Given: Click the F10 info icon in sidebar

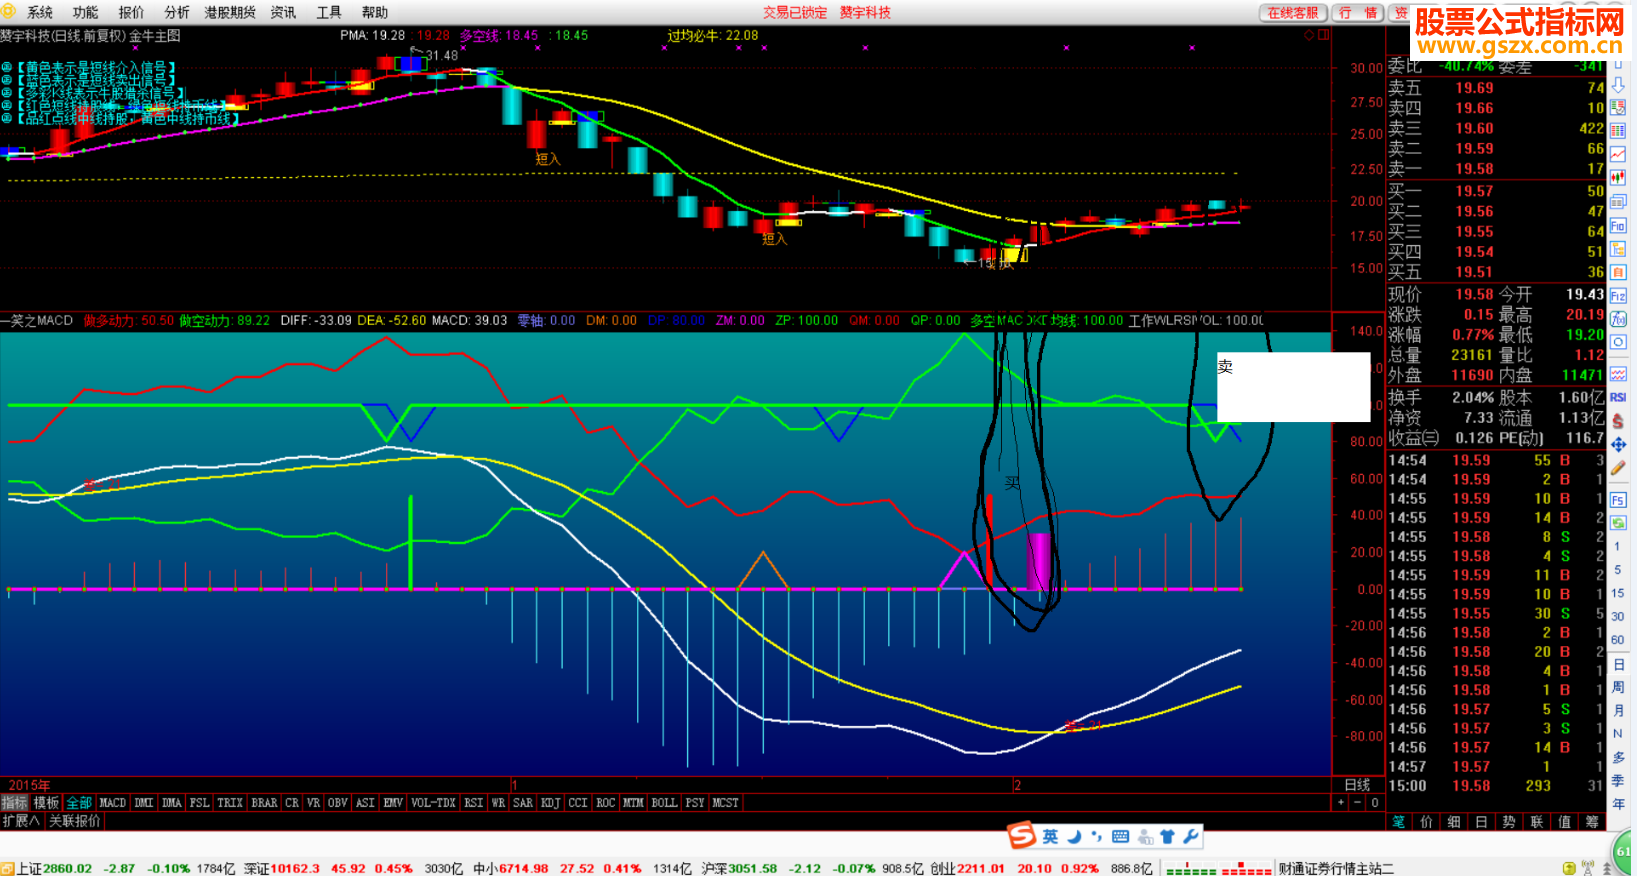Looking at the screenshot, I should pyautogui.click(x=1618, y=226).
